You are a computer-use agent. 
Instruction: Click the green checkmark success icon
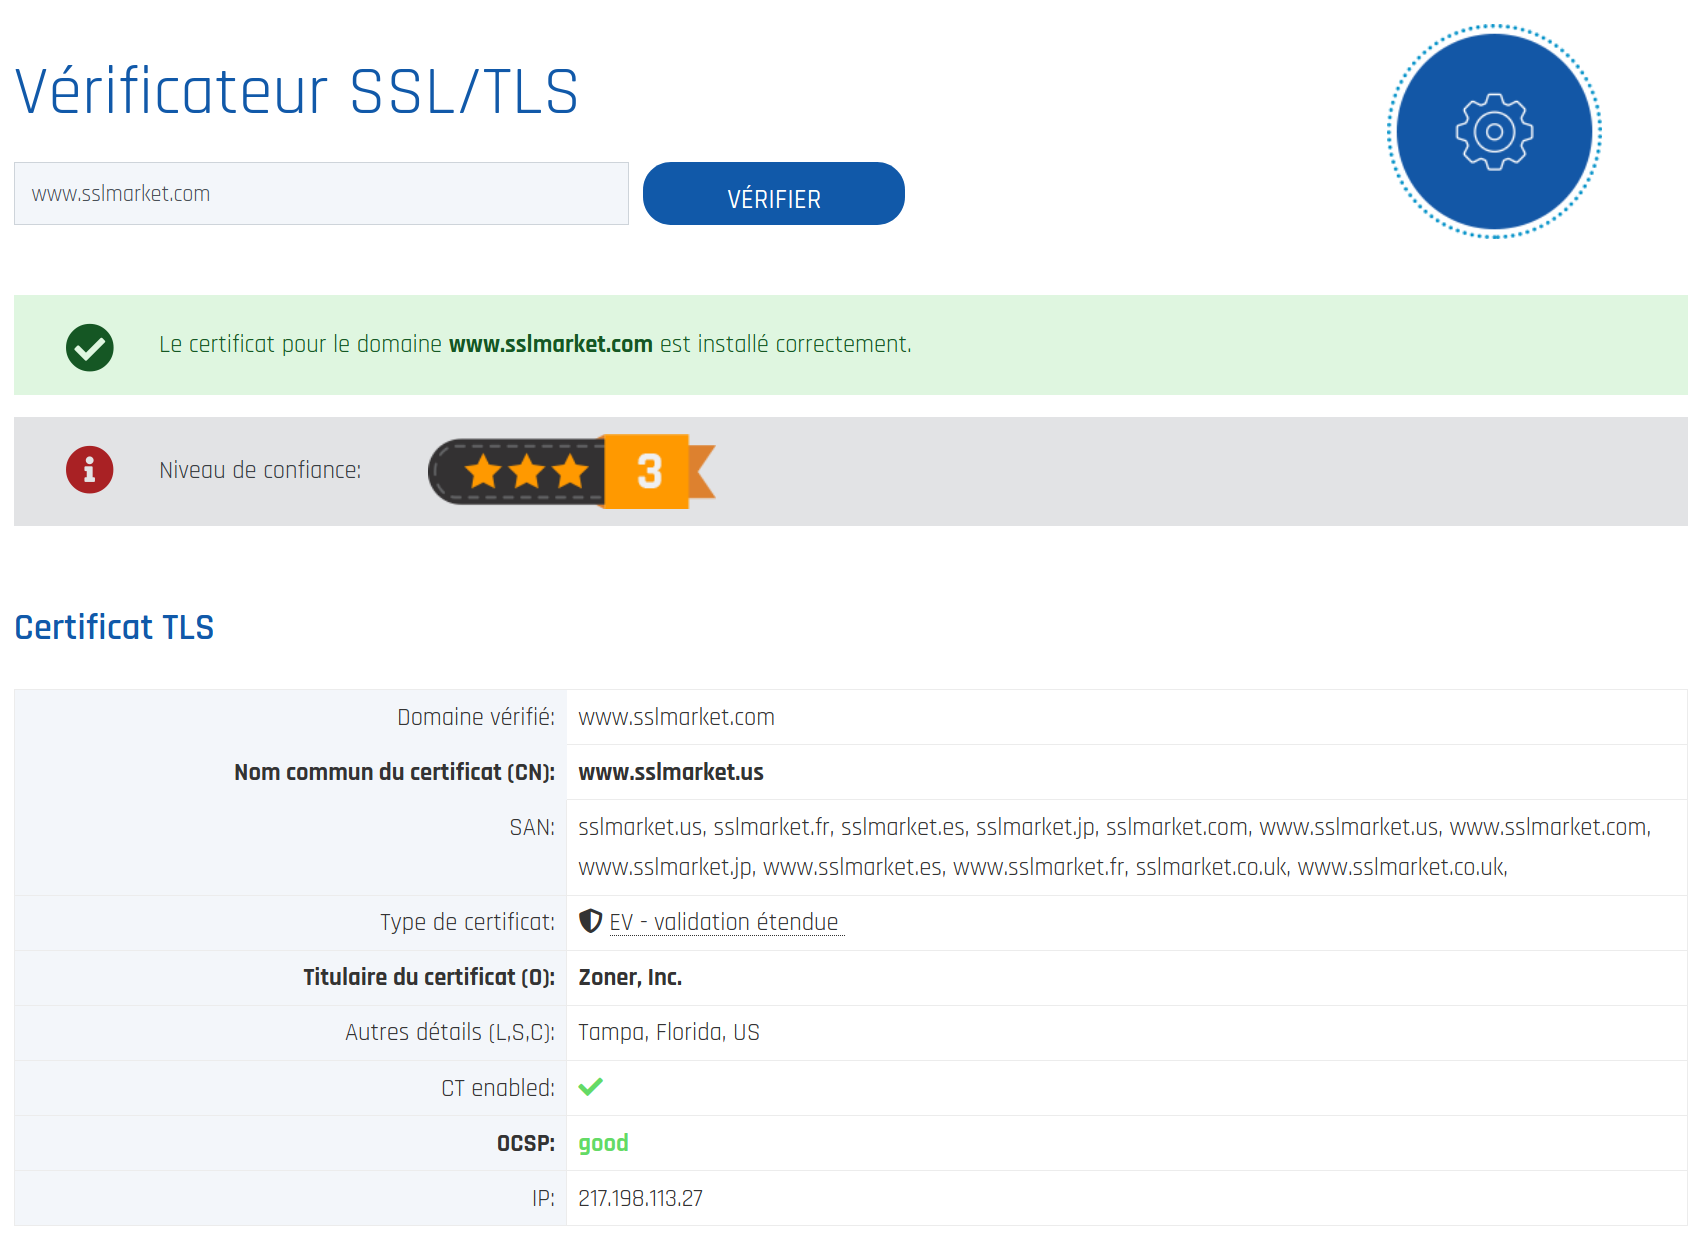90,347
